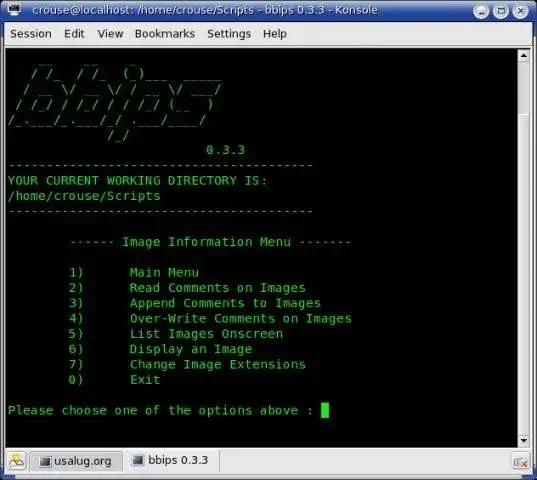
Task: Click 'Append Comments to Images' text
Action: coord(225,303)
